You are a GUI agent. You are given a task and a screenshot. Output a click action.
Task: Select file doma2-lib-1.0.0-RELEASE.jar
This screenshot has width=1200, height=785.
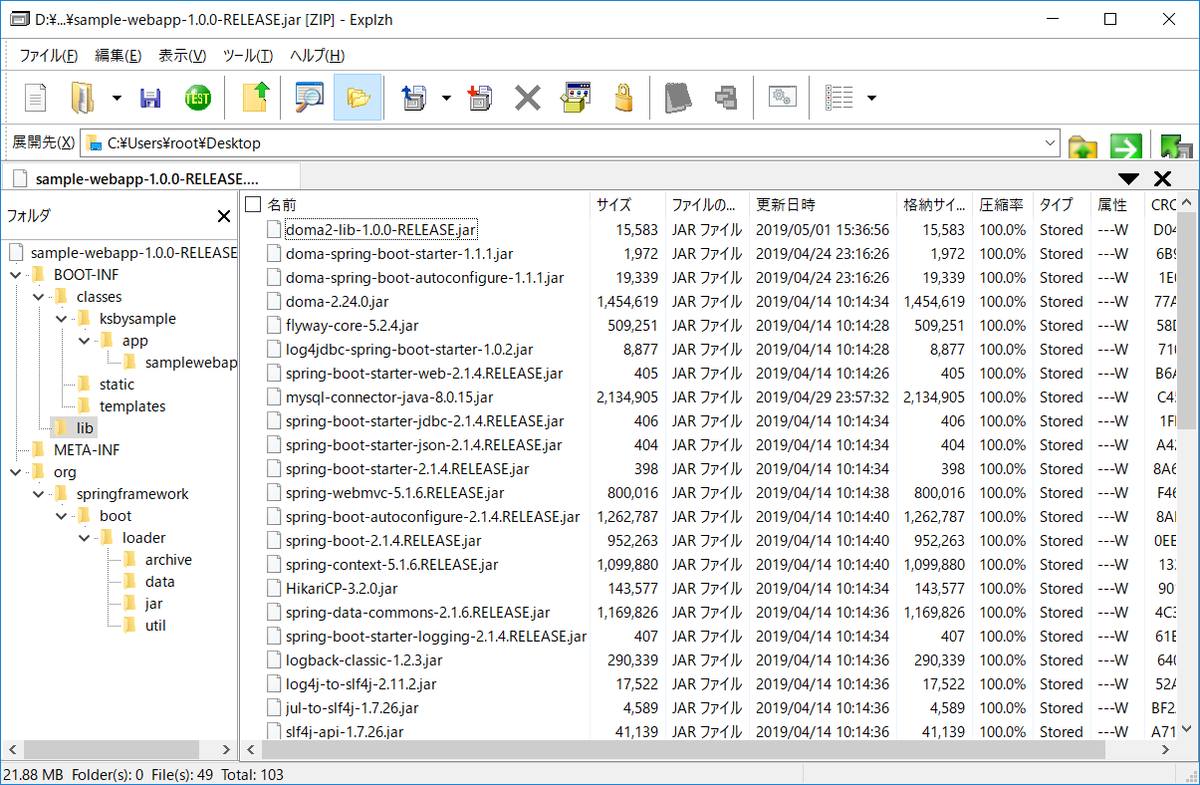coord(380,230)
